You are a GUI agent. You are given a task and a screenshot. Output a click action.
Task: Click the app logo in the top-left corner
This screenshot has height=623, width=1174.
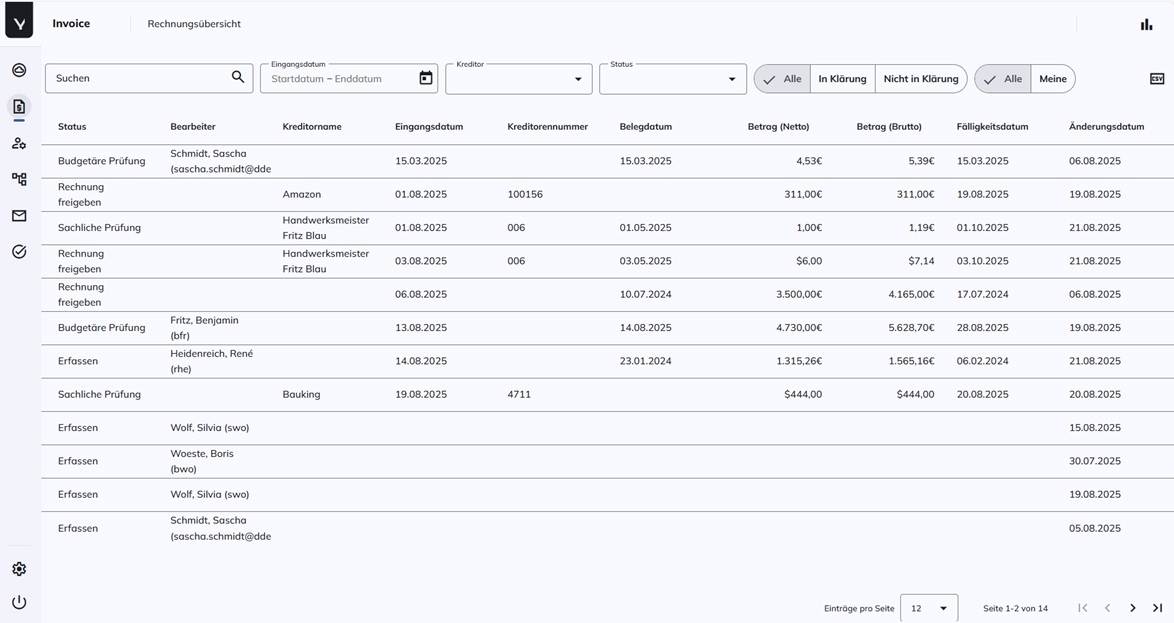[19, 19]
